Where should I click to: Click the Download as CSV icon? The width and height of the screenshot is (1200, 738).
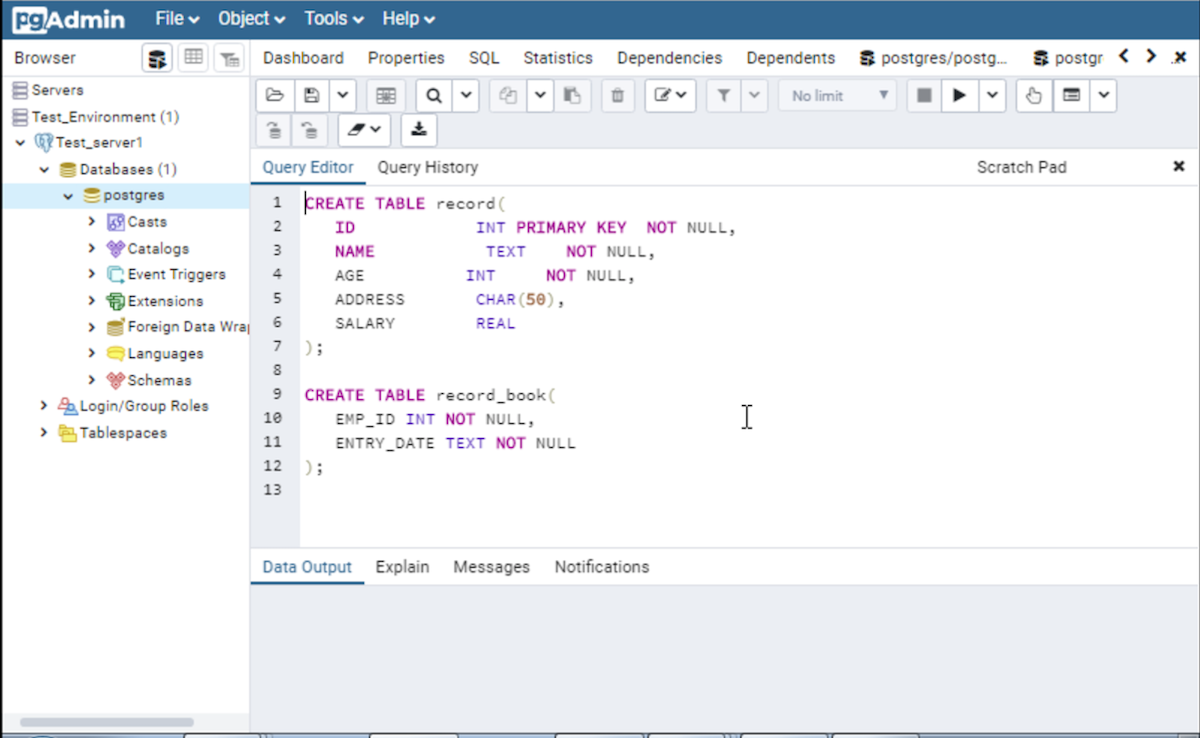pos(419,129)
